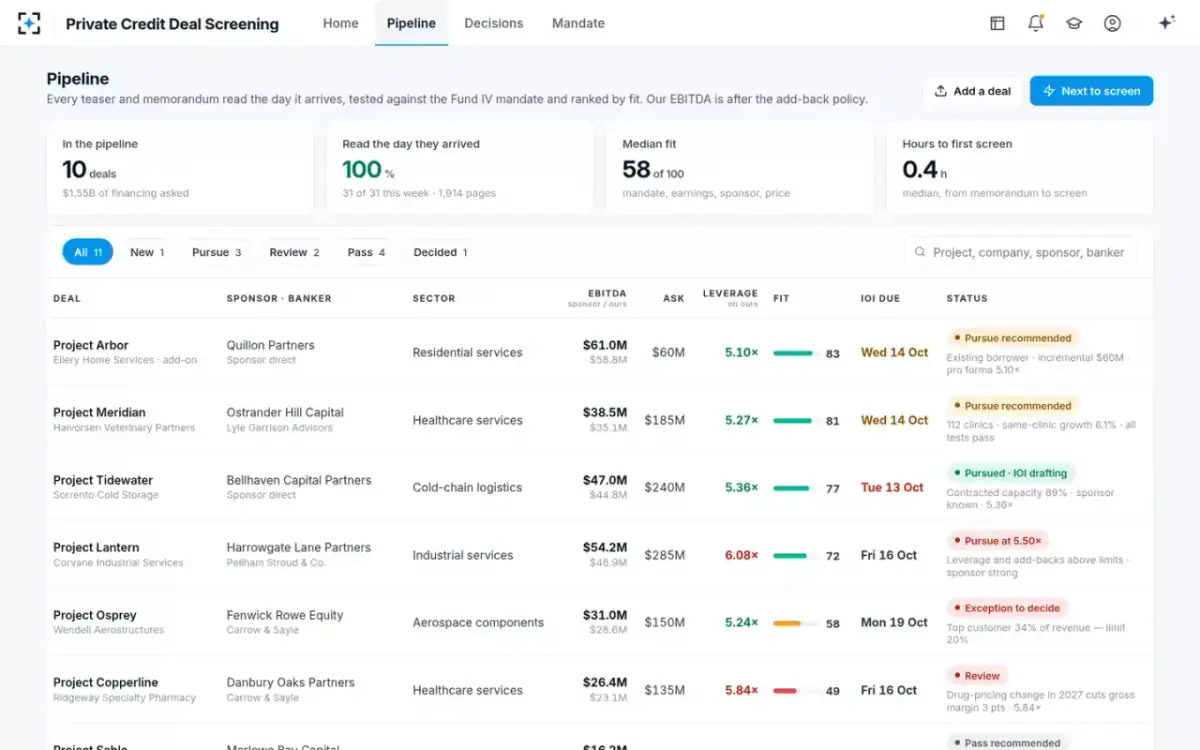Click the DEAL column header
The height and width of the screenshot is (750, 1200).
67,298
